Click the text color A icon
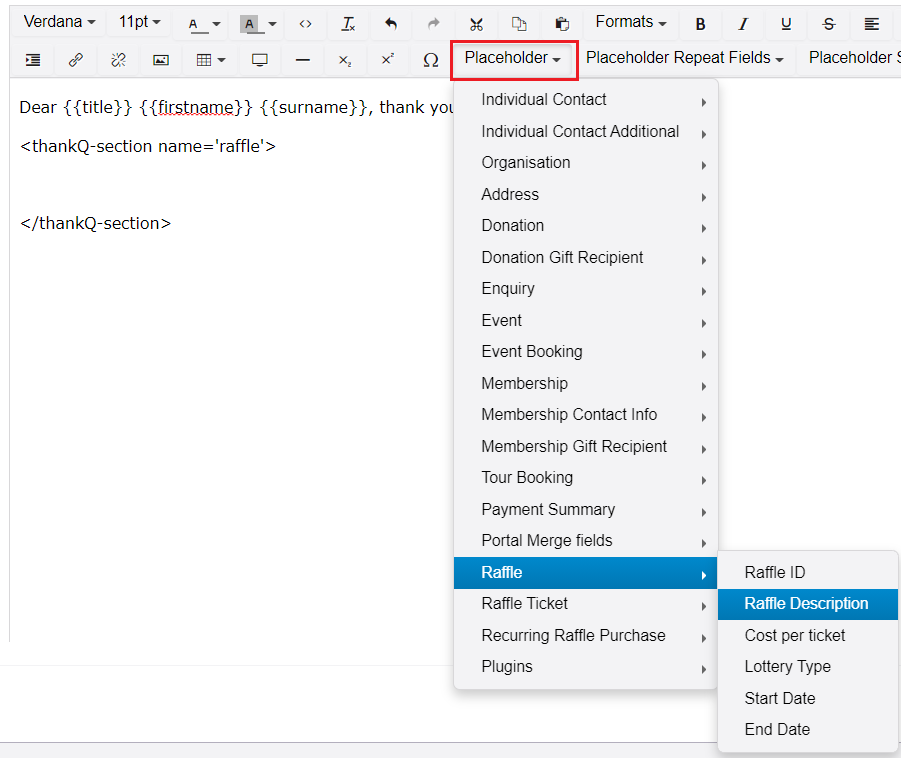Image resolution: width=901 pixels, height=758 pixels. click(194, 24)
